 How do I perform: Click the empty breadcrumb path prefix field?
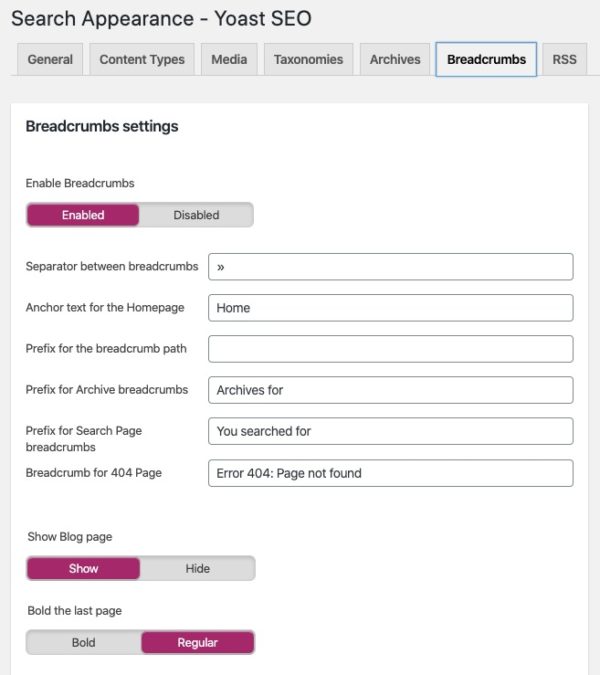click(x=391, y=349)
